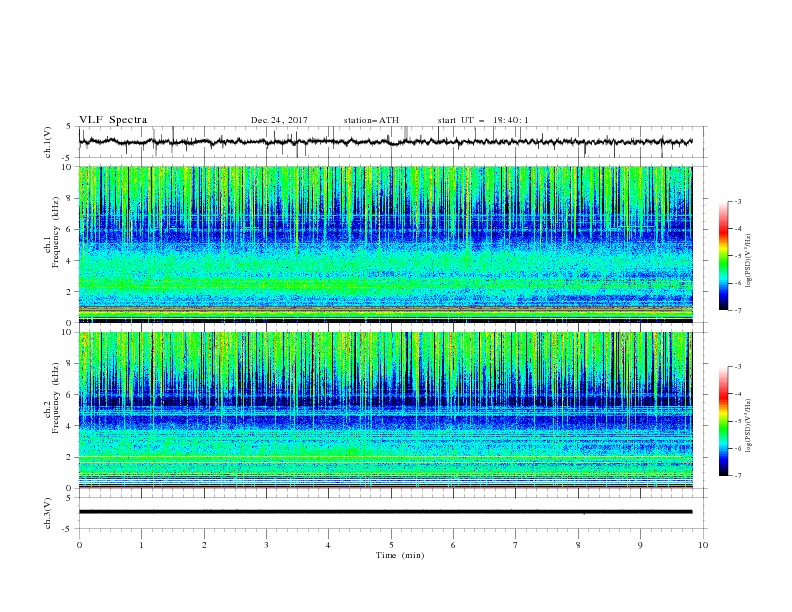792x612 pixels.
Task: Click the flat ch.3 voltage trace
Action: point(385,512)
